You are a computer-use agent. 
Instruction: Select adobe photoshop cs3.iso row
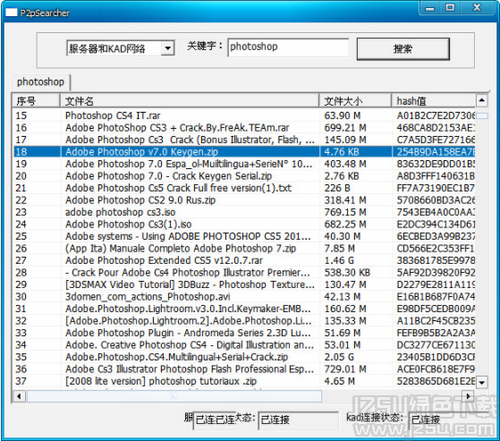click(244, 212)
